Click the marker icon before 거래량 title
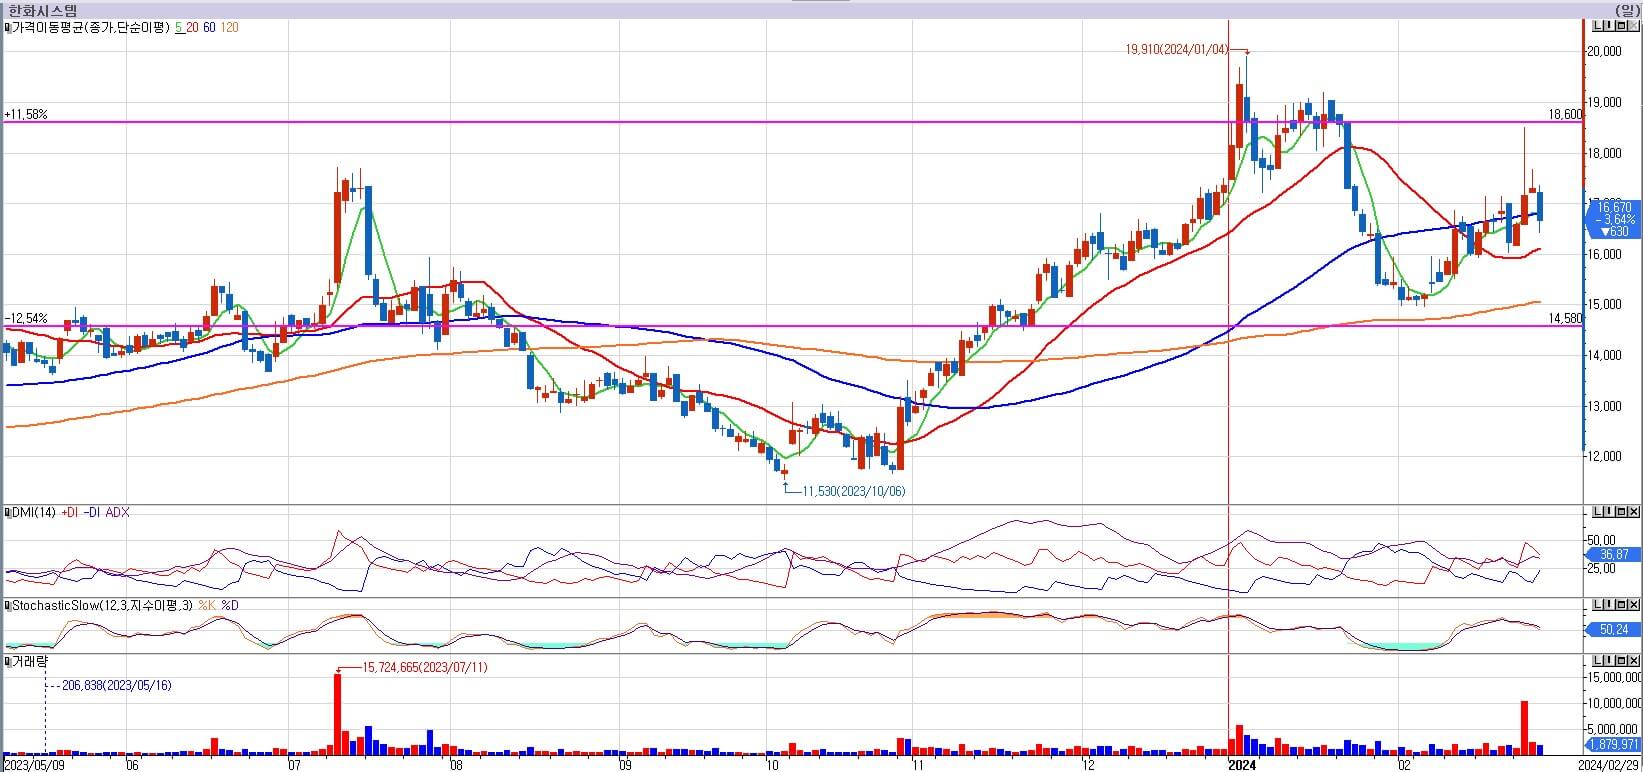 coord(7,661)
